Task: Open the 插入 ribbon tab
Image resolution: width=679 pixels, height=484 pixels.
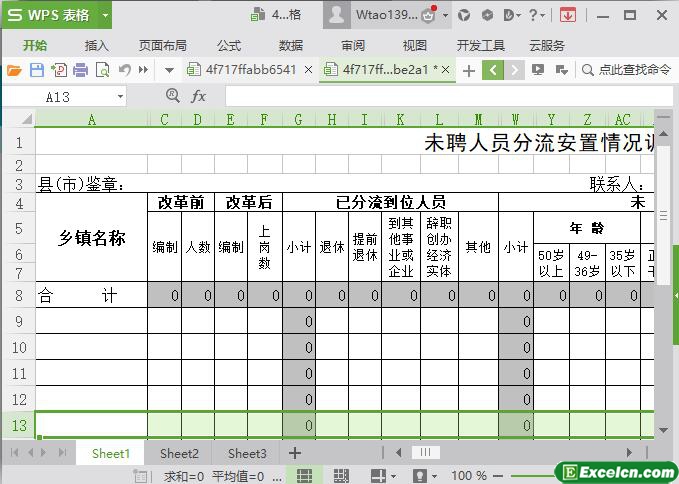Action: tap(97, 45)
